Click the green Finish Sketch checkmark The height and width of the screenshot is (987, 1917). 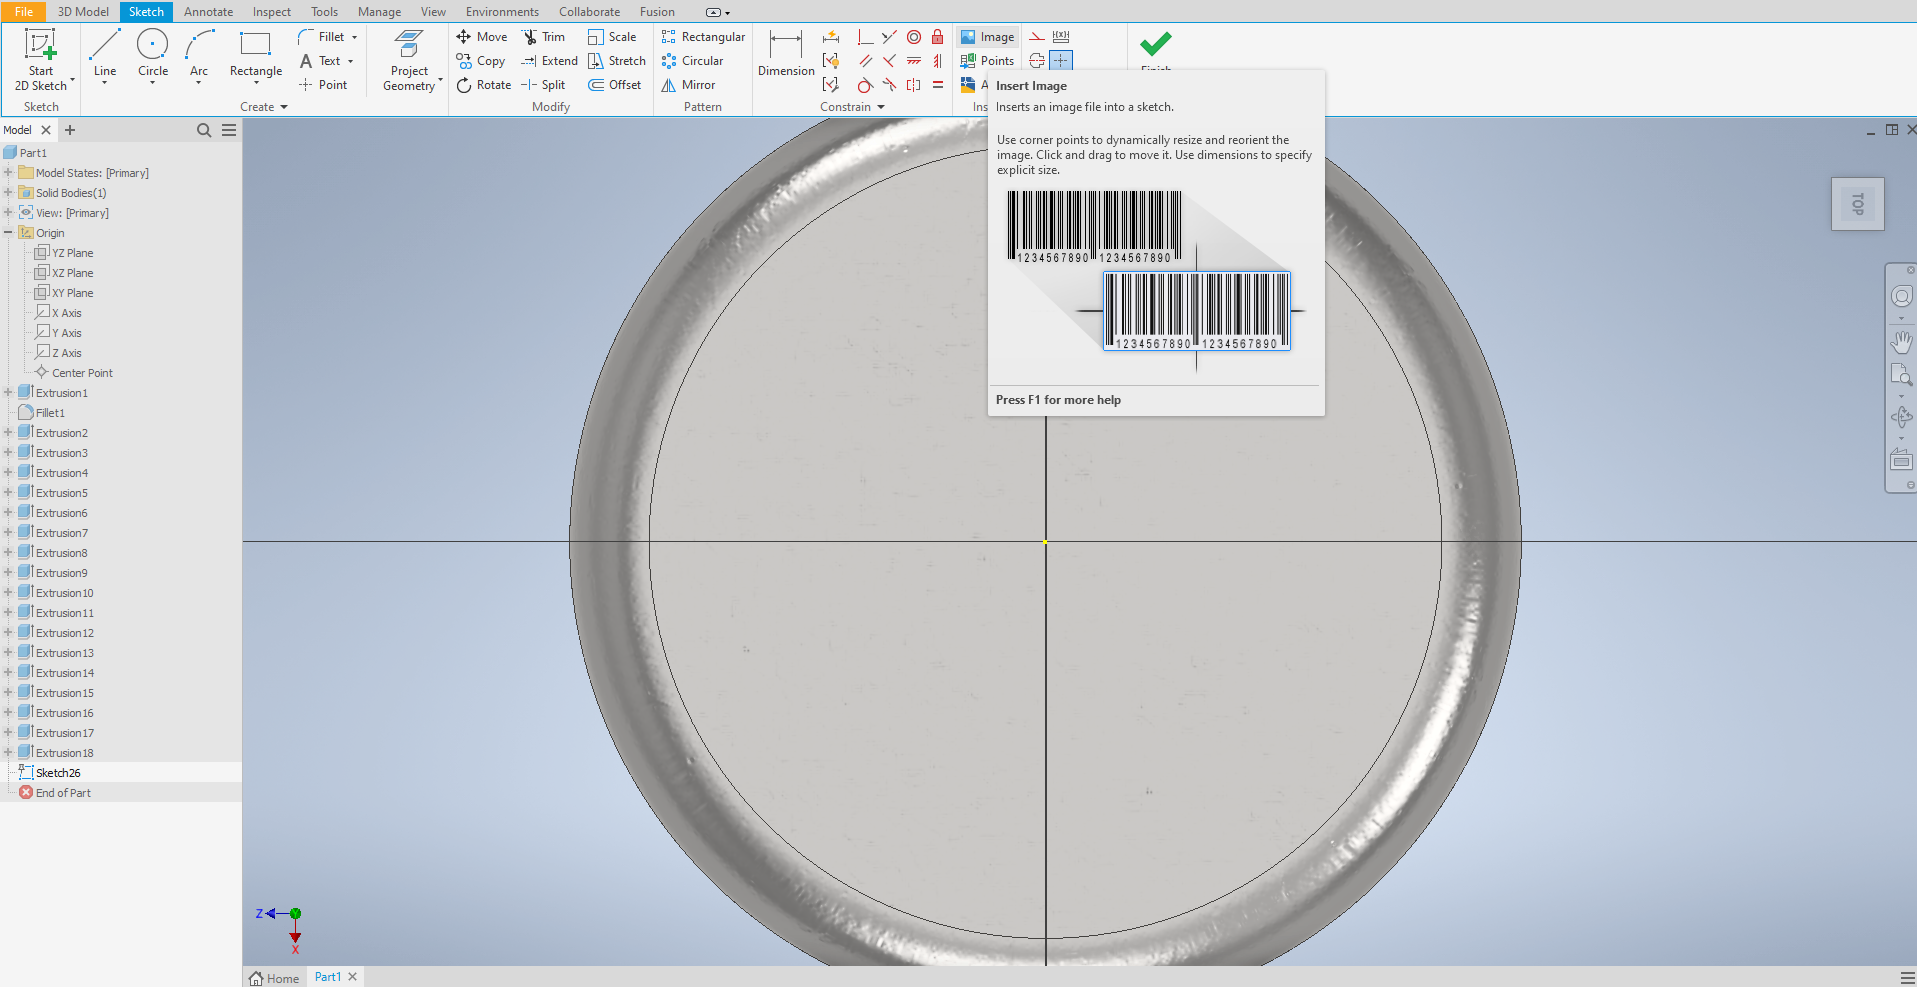1155,44
